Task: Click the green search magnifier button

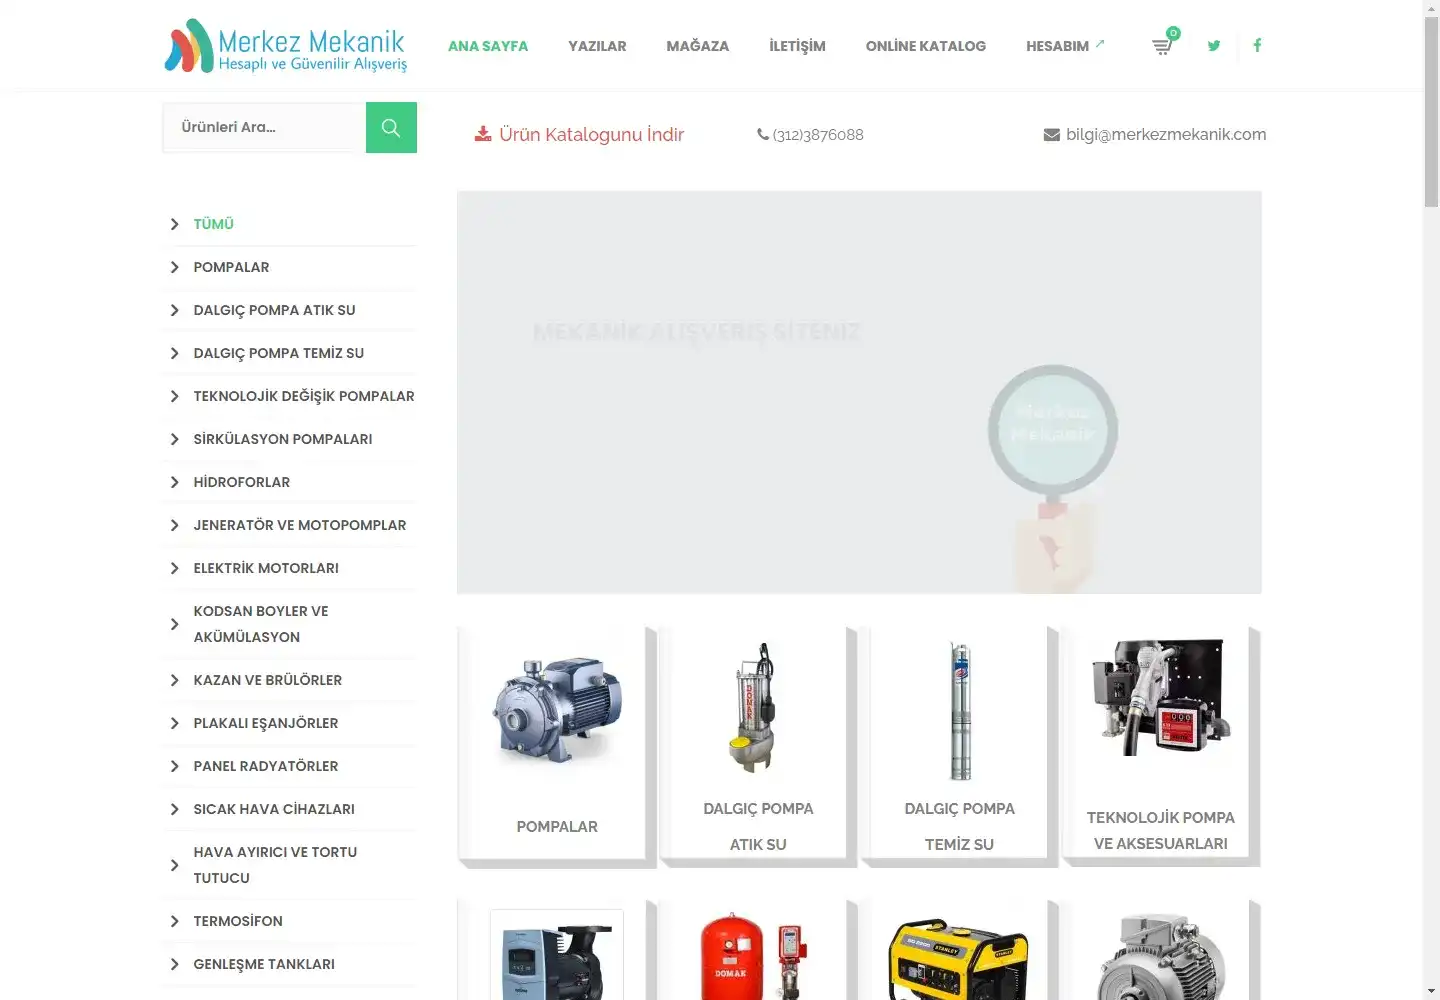Action: point(391,127)
